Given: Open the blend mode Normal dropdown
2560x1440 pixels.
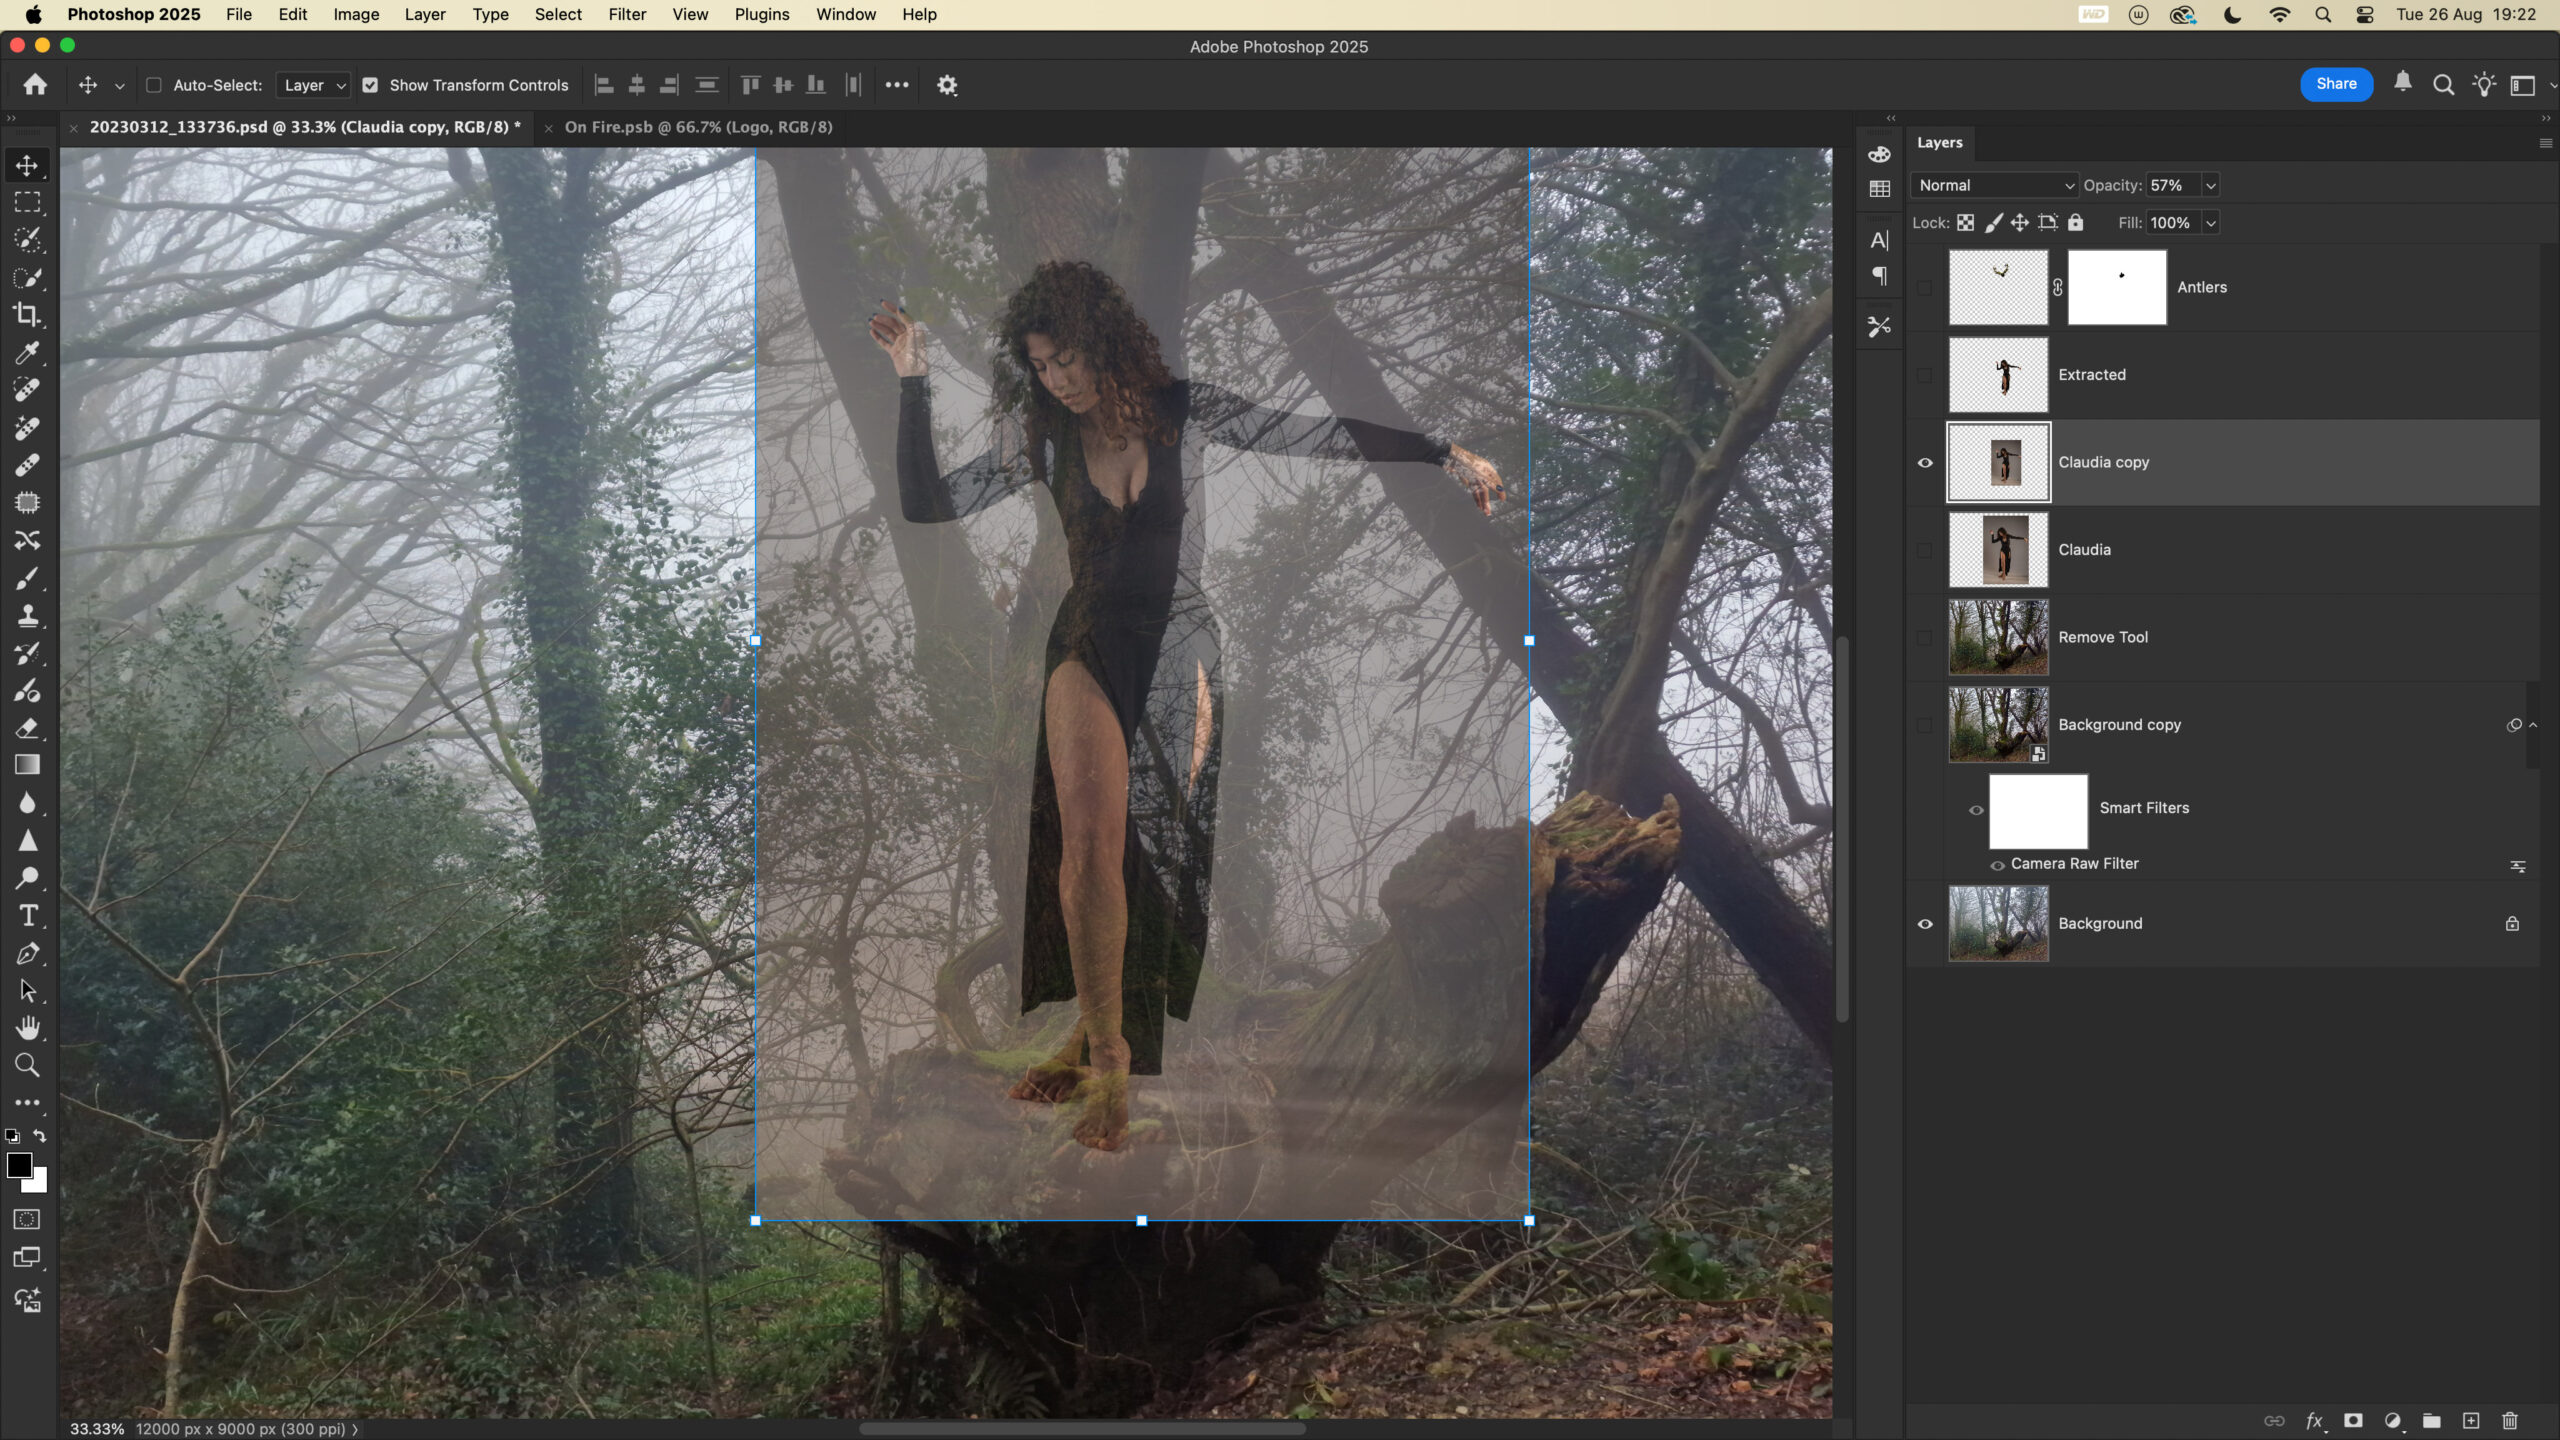Looking at the screenshot, I should [1995, 185].
